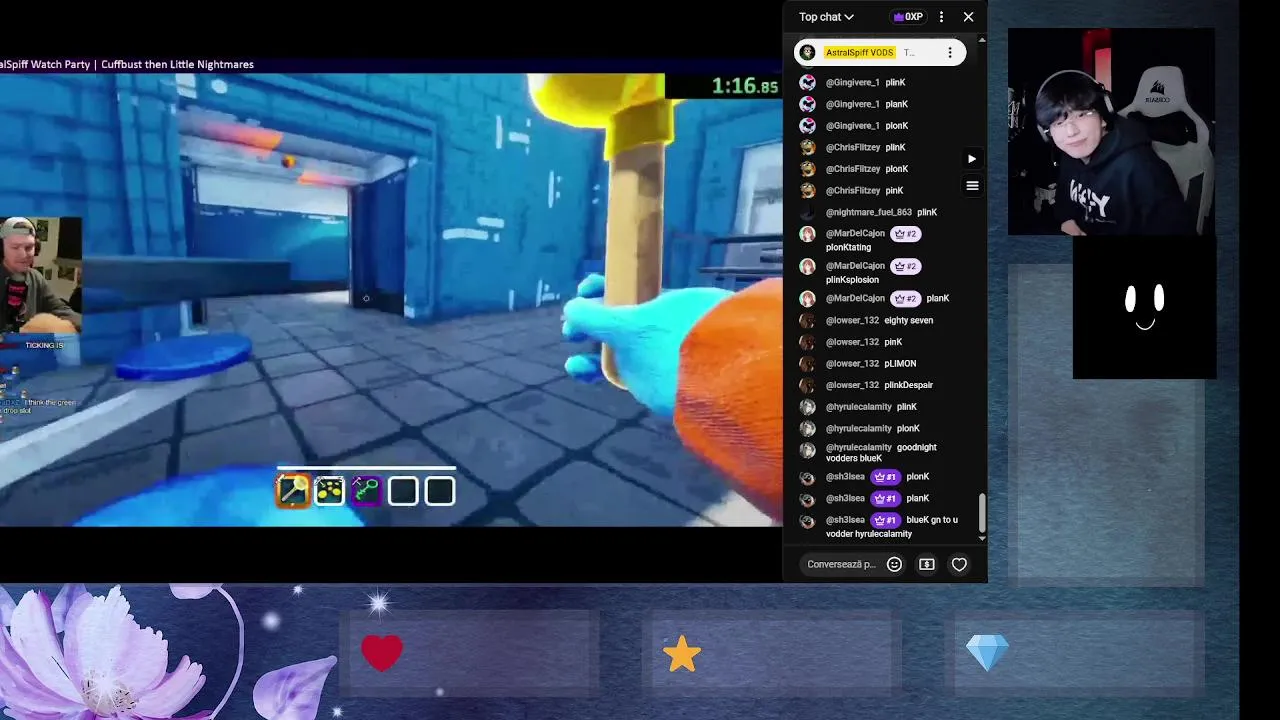Click @hyrulecalamity username on plonK message
The height and width of the screenshot is (720, 1280).
859,428
